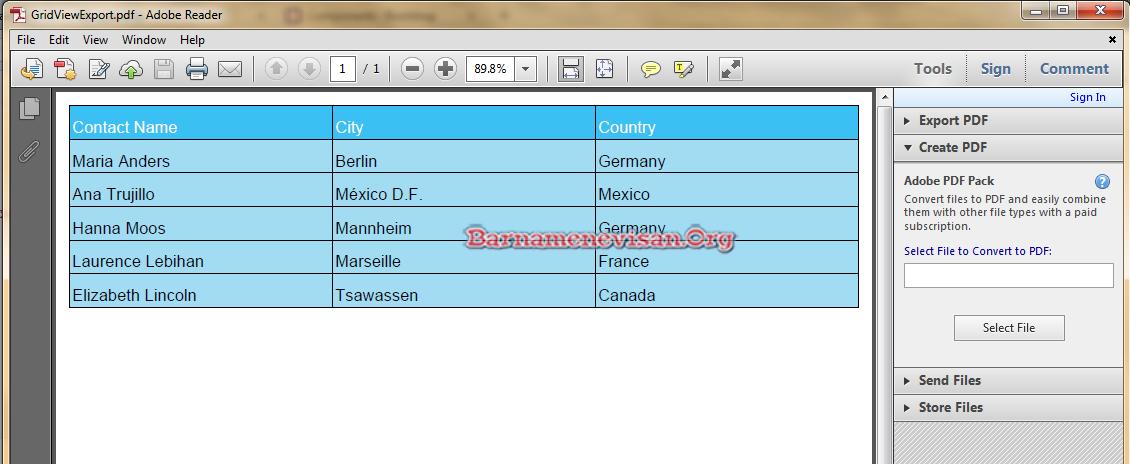The height and width of the screenshot is (464, 1130).
Task: Click the page number input field
Action: [x=343, y=69]
